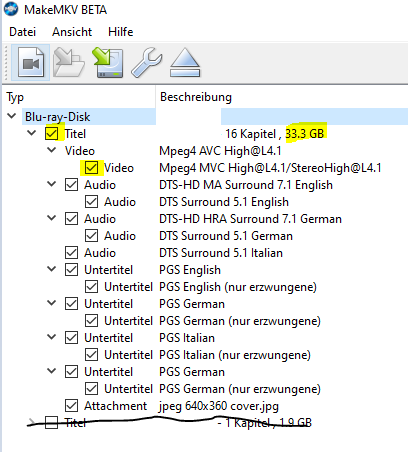Click the Open video files toolbar icon
This screenshot has width=408, height=452.
[31, 62]
